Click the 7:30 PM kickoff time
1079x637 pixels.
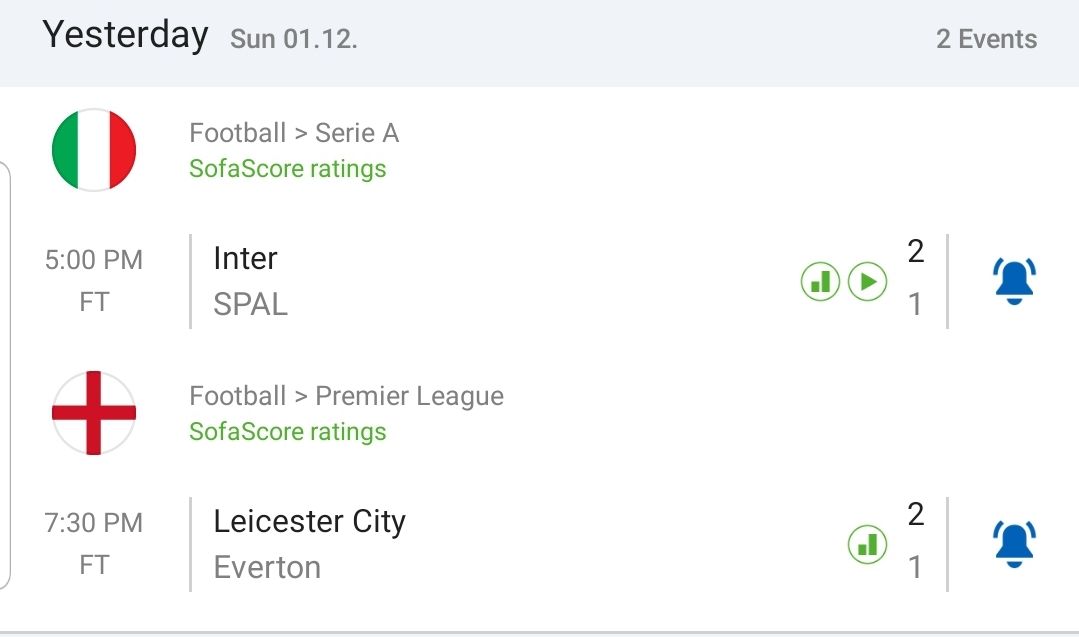94,523
